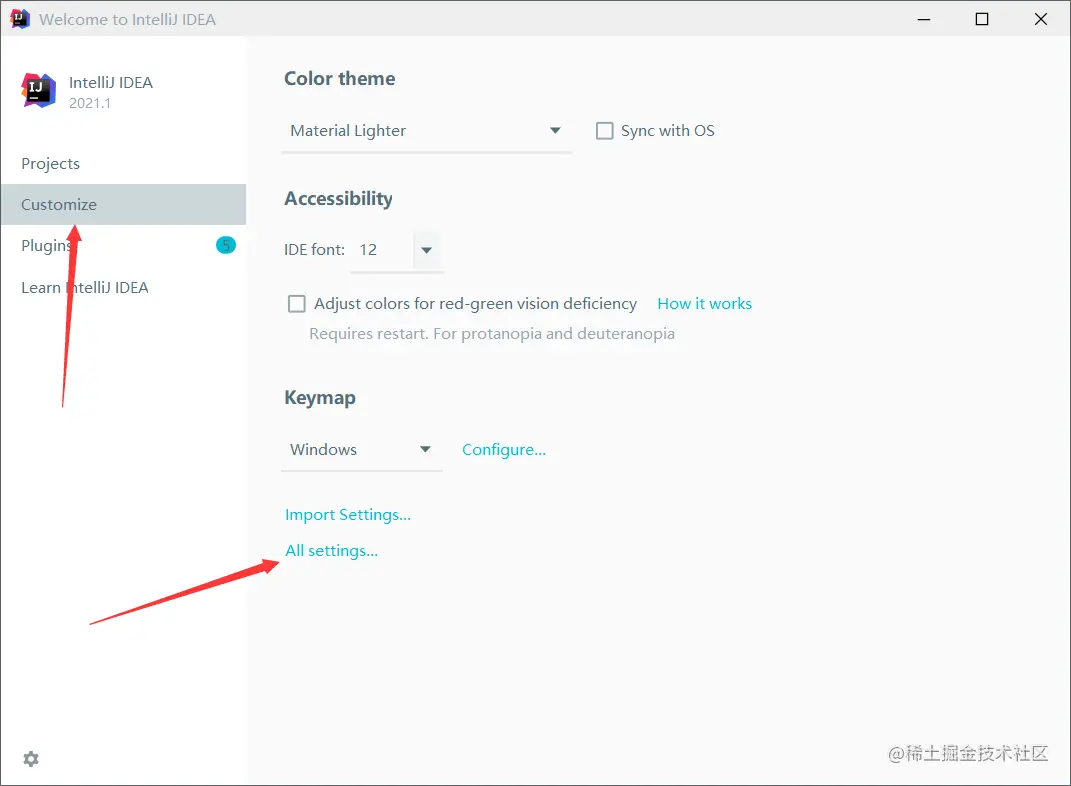Expand the IDE font size dropdown arrow

click(x=427, y=250)
